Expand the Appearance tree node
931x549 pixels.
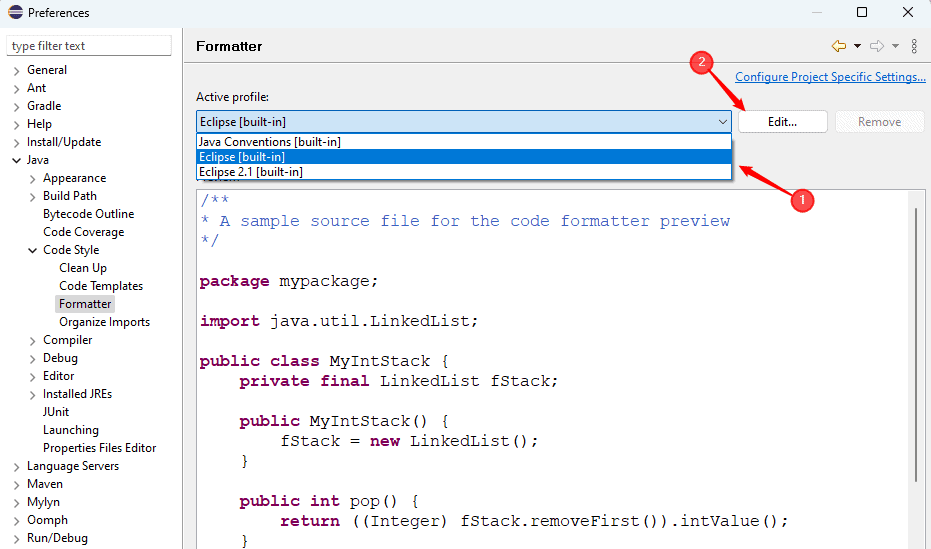tap(32, 178)
